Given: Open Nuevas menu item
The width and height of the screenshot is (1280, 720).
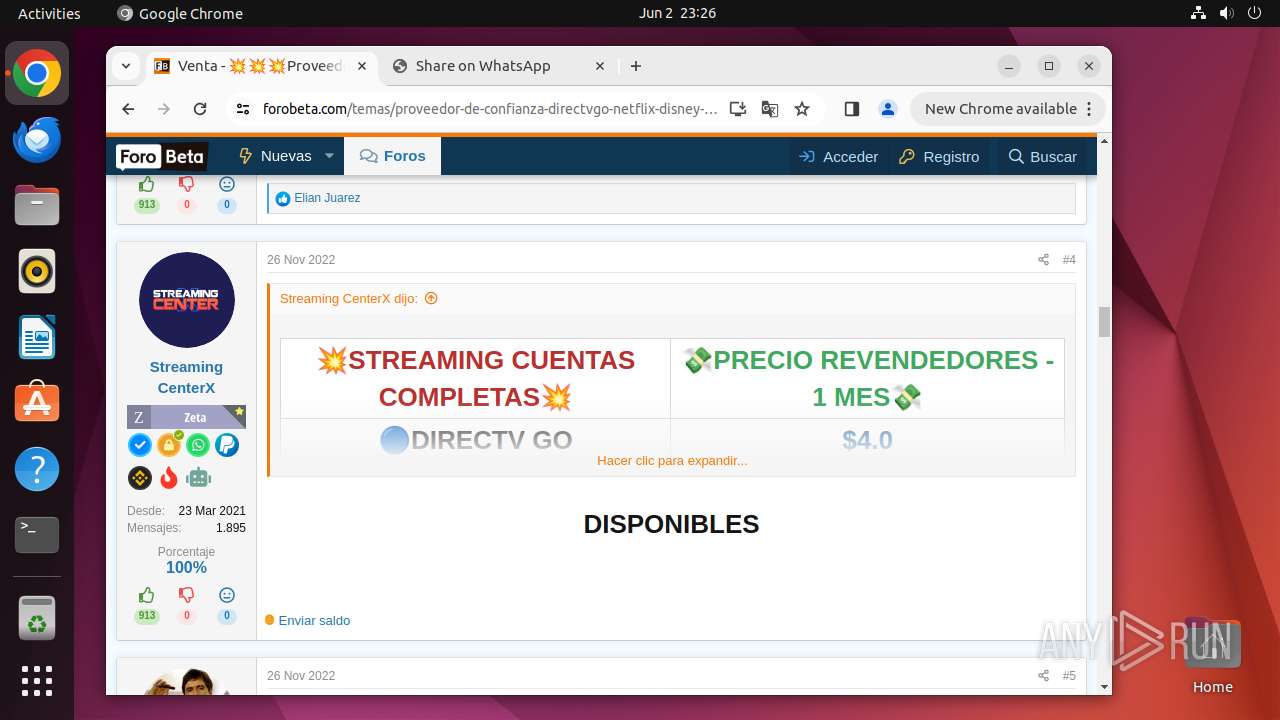Looking at the screenshot, I should tap(276, 156).
